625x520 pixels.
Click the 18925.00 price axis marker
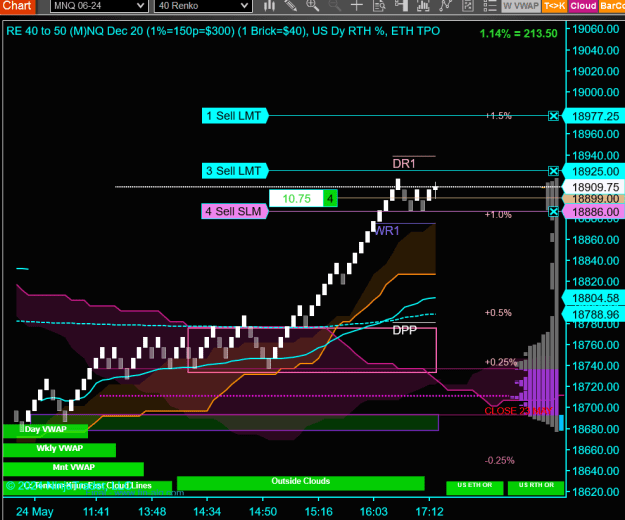coord(595,171)
